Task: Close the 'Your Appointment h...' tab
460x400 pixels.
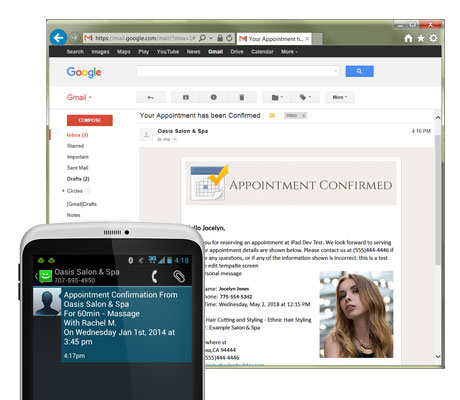Action: (x=307, y=39)
